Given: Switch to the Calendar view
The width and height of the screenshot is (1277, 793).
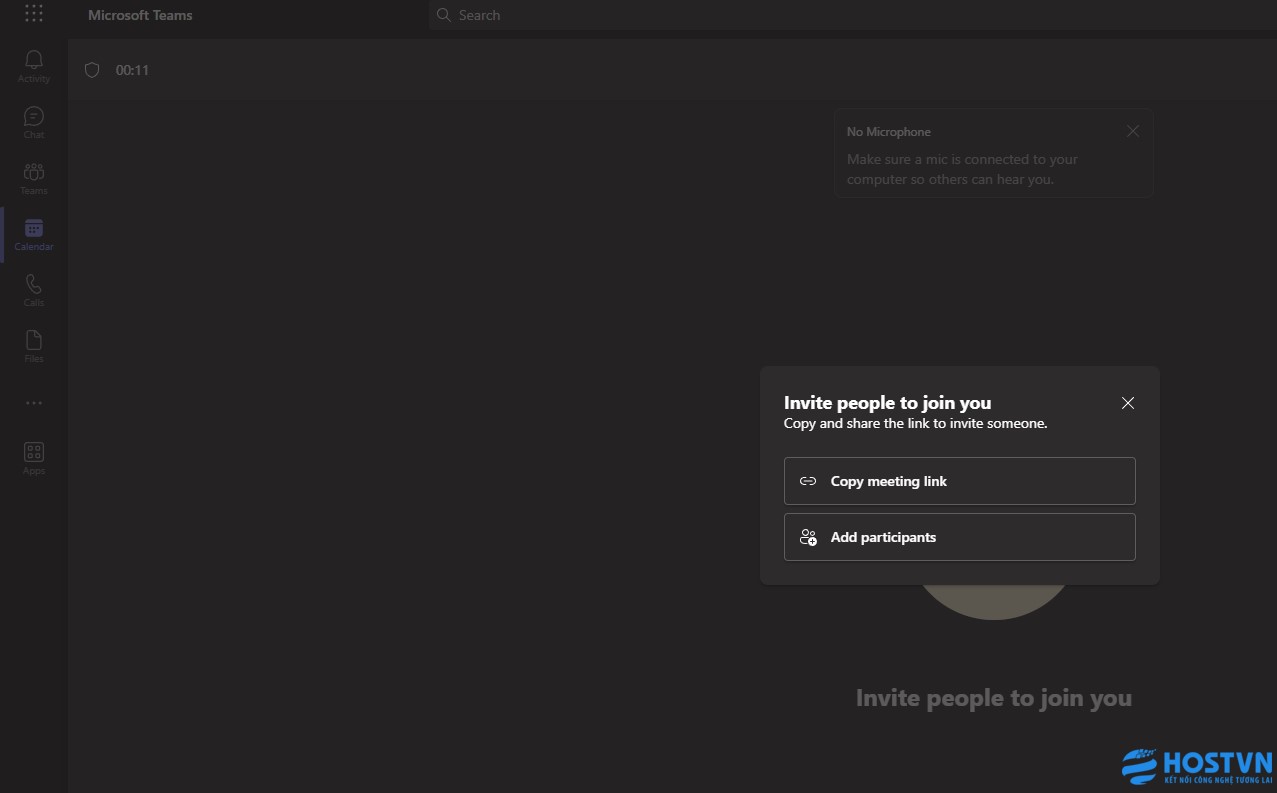Looking at the screenshot, I should (34, 234).
